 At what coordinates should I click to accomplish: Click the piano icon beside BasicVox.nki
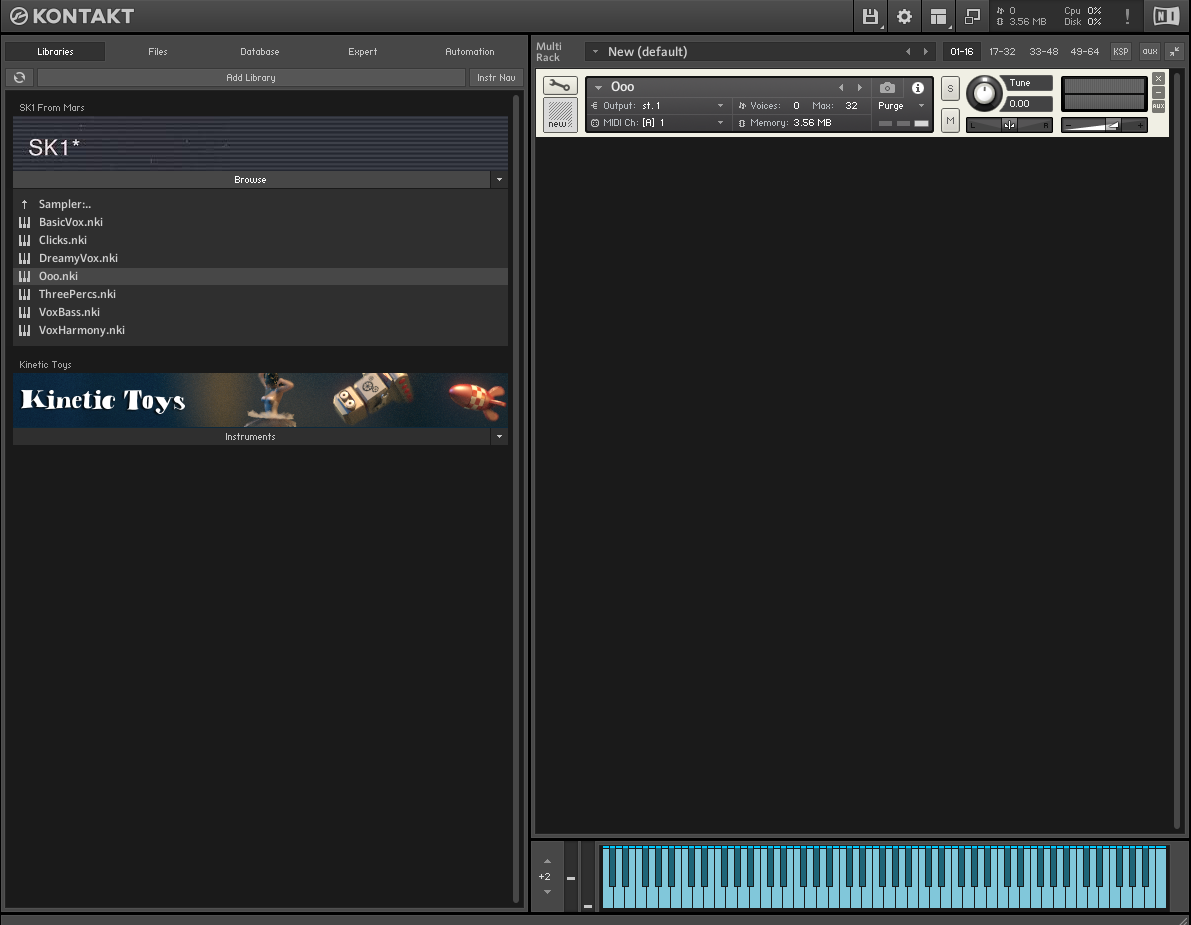(25, 222)
